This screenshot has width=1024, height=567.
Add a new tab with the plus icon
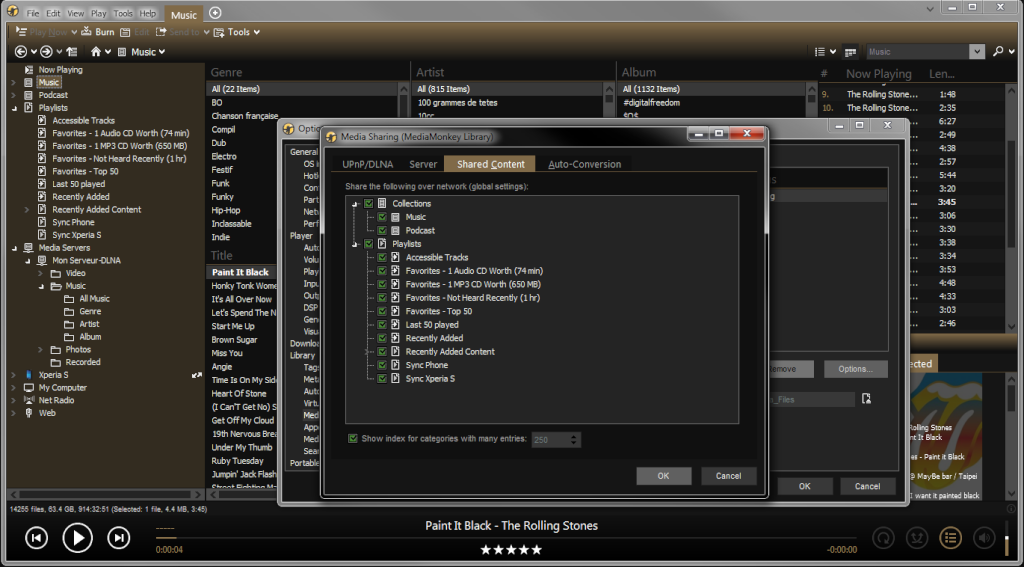tap(215, 13)
